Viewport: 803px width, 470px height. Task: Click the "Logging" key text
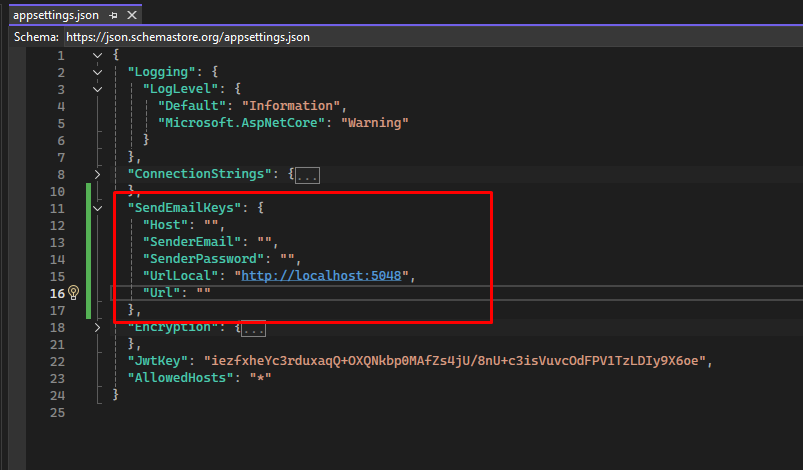click(162, 72)
